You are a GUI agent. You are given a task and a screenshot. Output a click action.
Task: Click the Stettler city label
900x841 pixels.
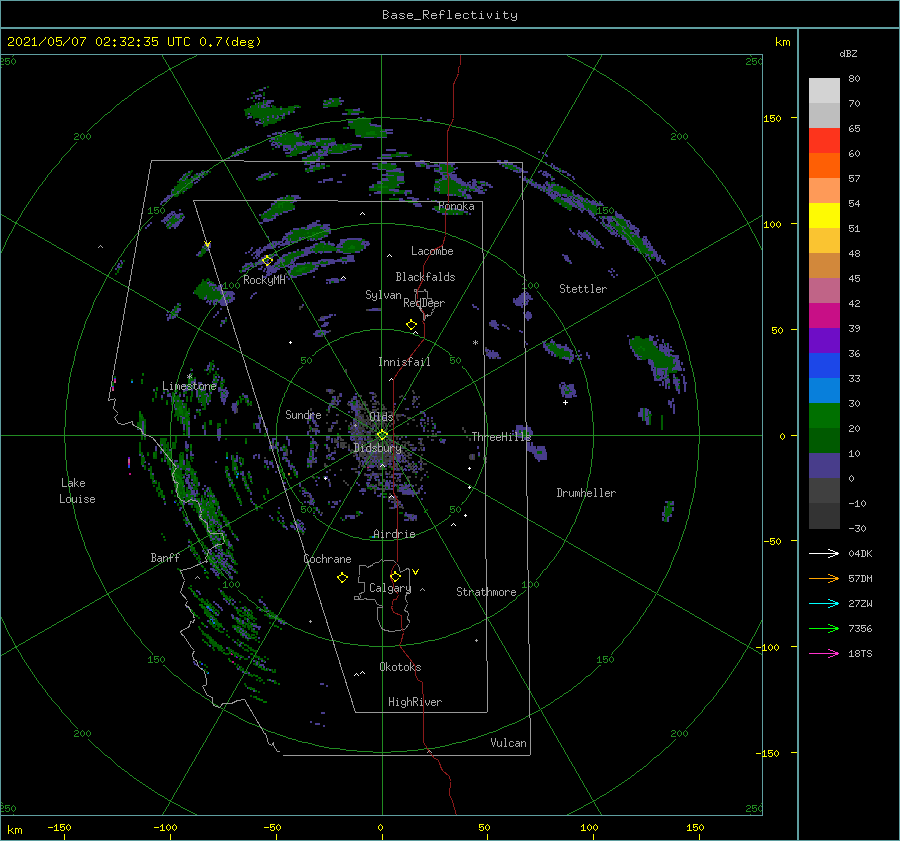(x=583, y=289)
